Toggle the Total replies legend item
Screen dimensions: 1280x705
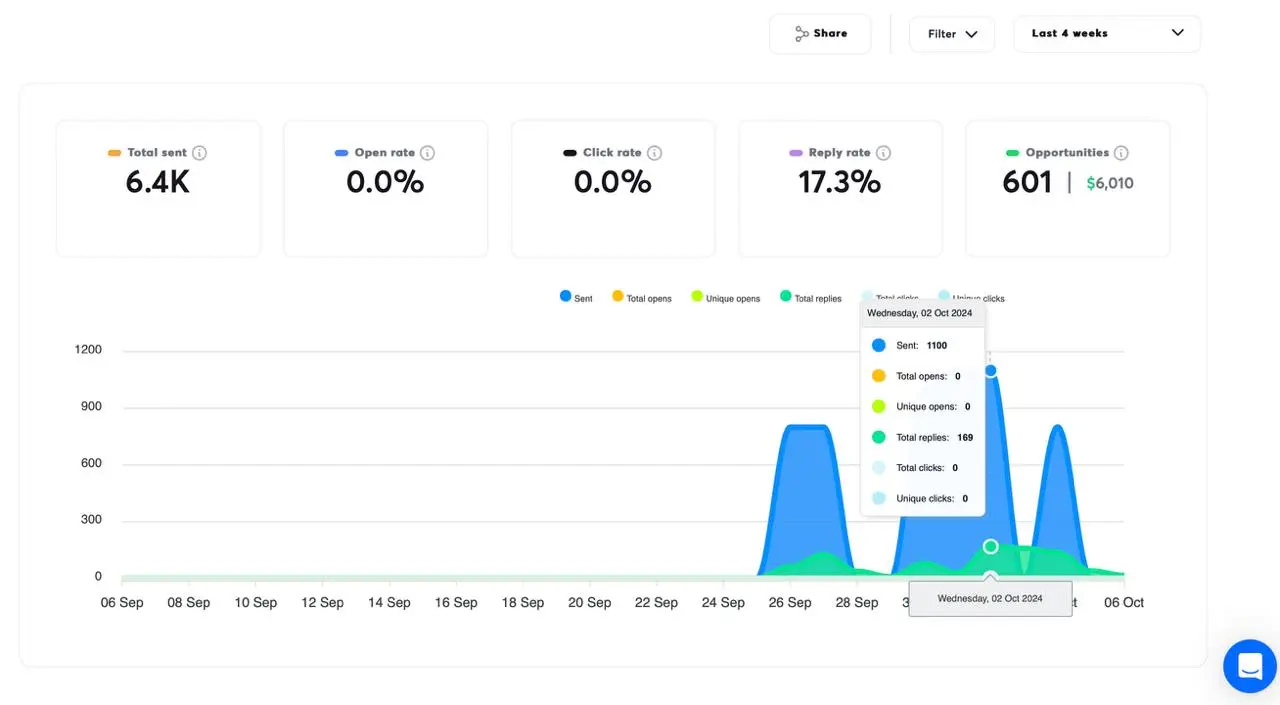point(811,297)
